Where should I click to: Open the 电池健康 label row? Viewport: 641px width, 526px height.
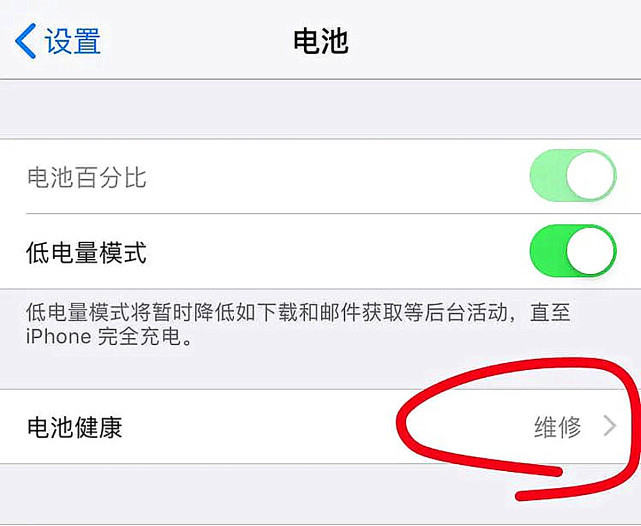[320, 427]
